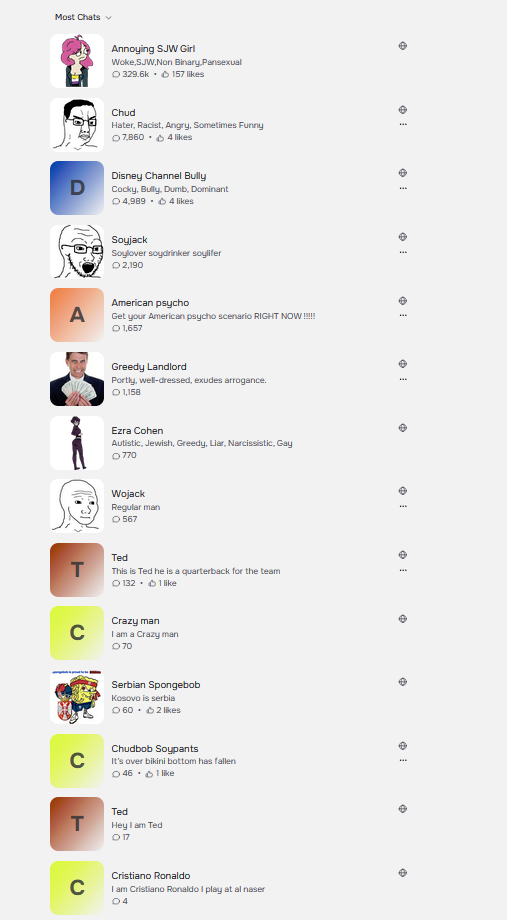The image size is (507, 920).
Task: Open the ellipsis menu for Greedy Landlord
Action: 403,379
